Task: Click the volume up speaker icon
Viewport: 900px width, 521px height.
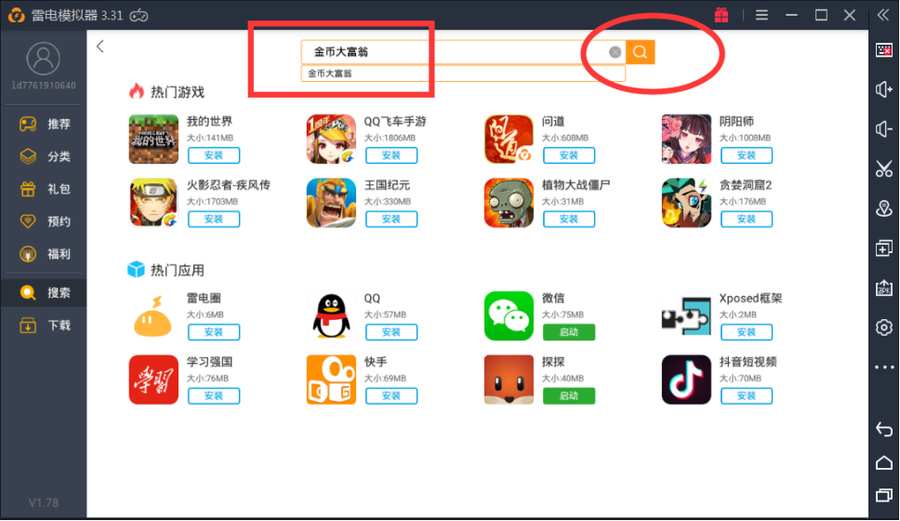Action: [x=884, y=90]
